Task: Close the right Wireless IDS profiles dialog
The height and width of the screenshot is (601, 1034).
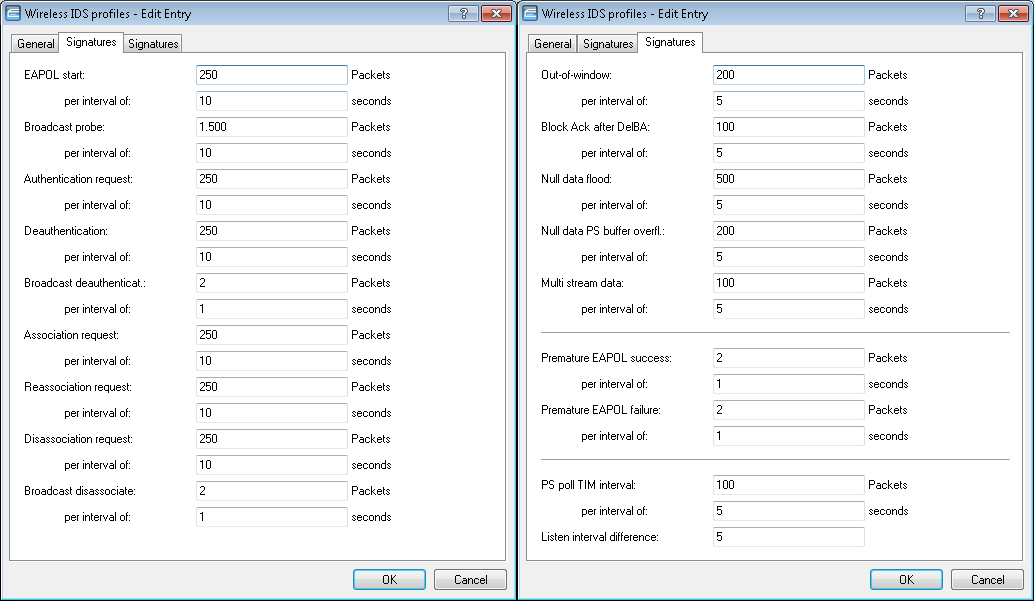Action: pyautogui.click(x=1012, y=13)
